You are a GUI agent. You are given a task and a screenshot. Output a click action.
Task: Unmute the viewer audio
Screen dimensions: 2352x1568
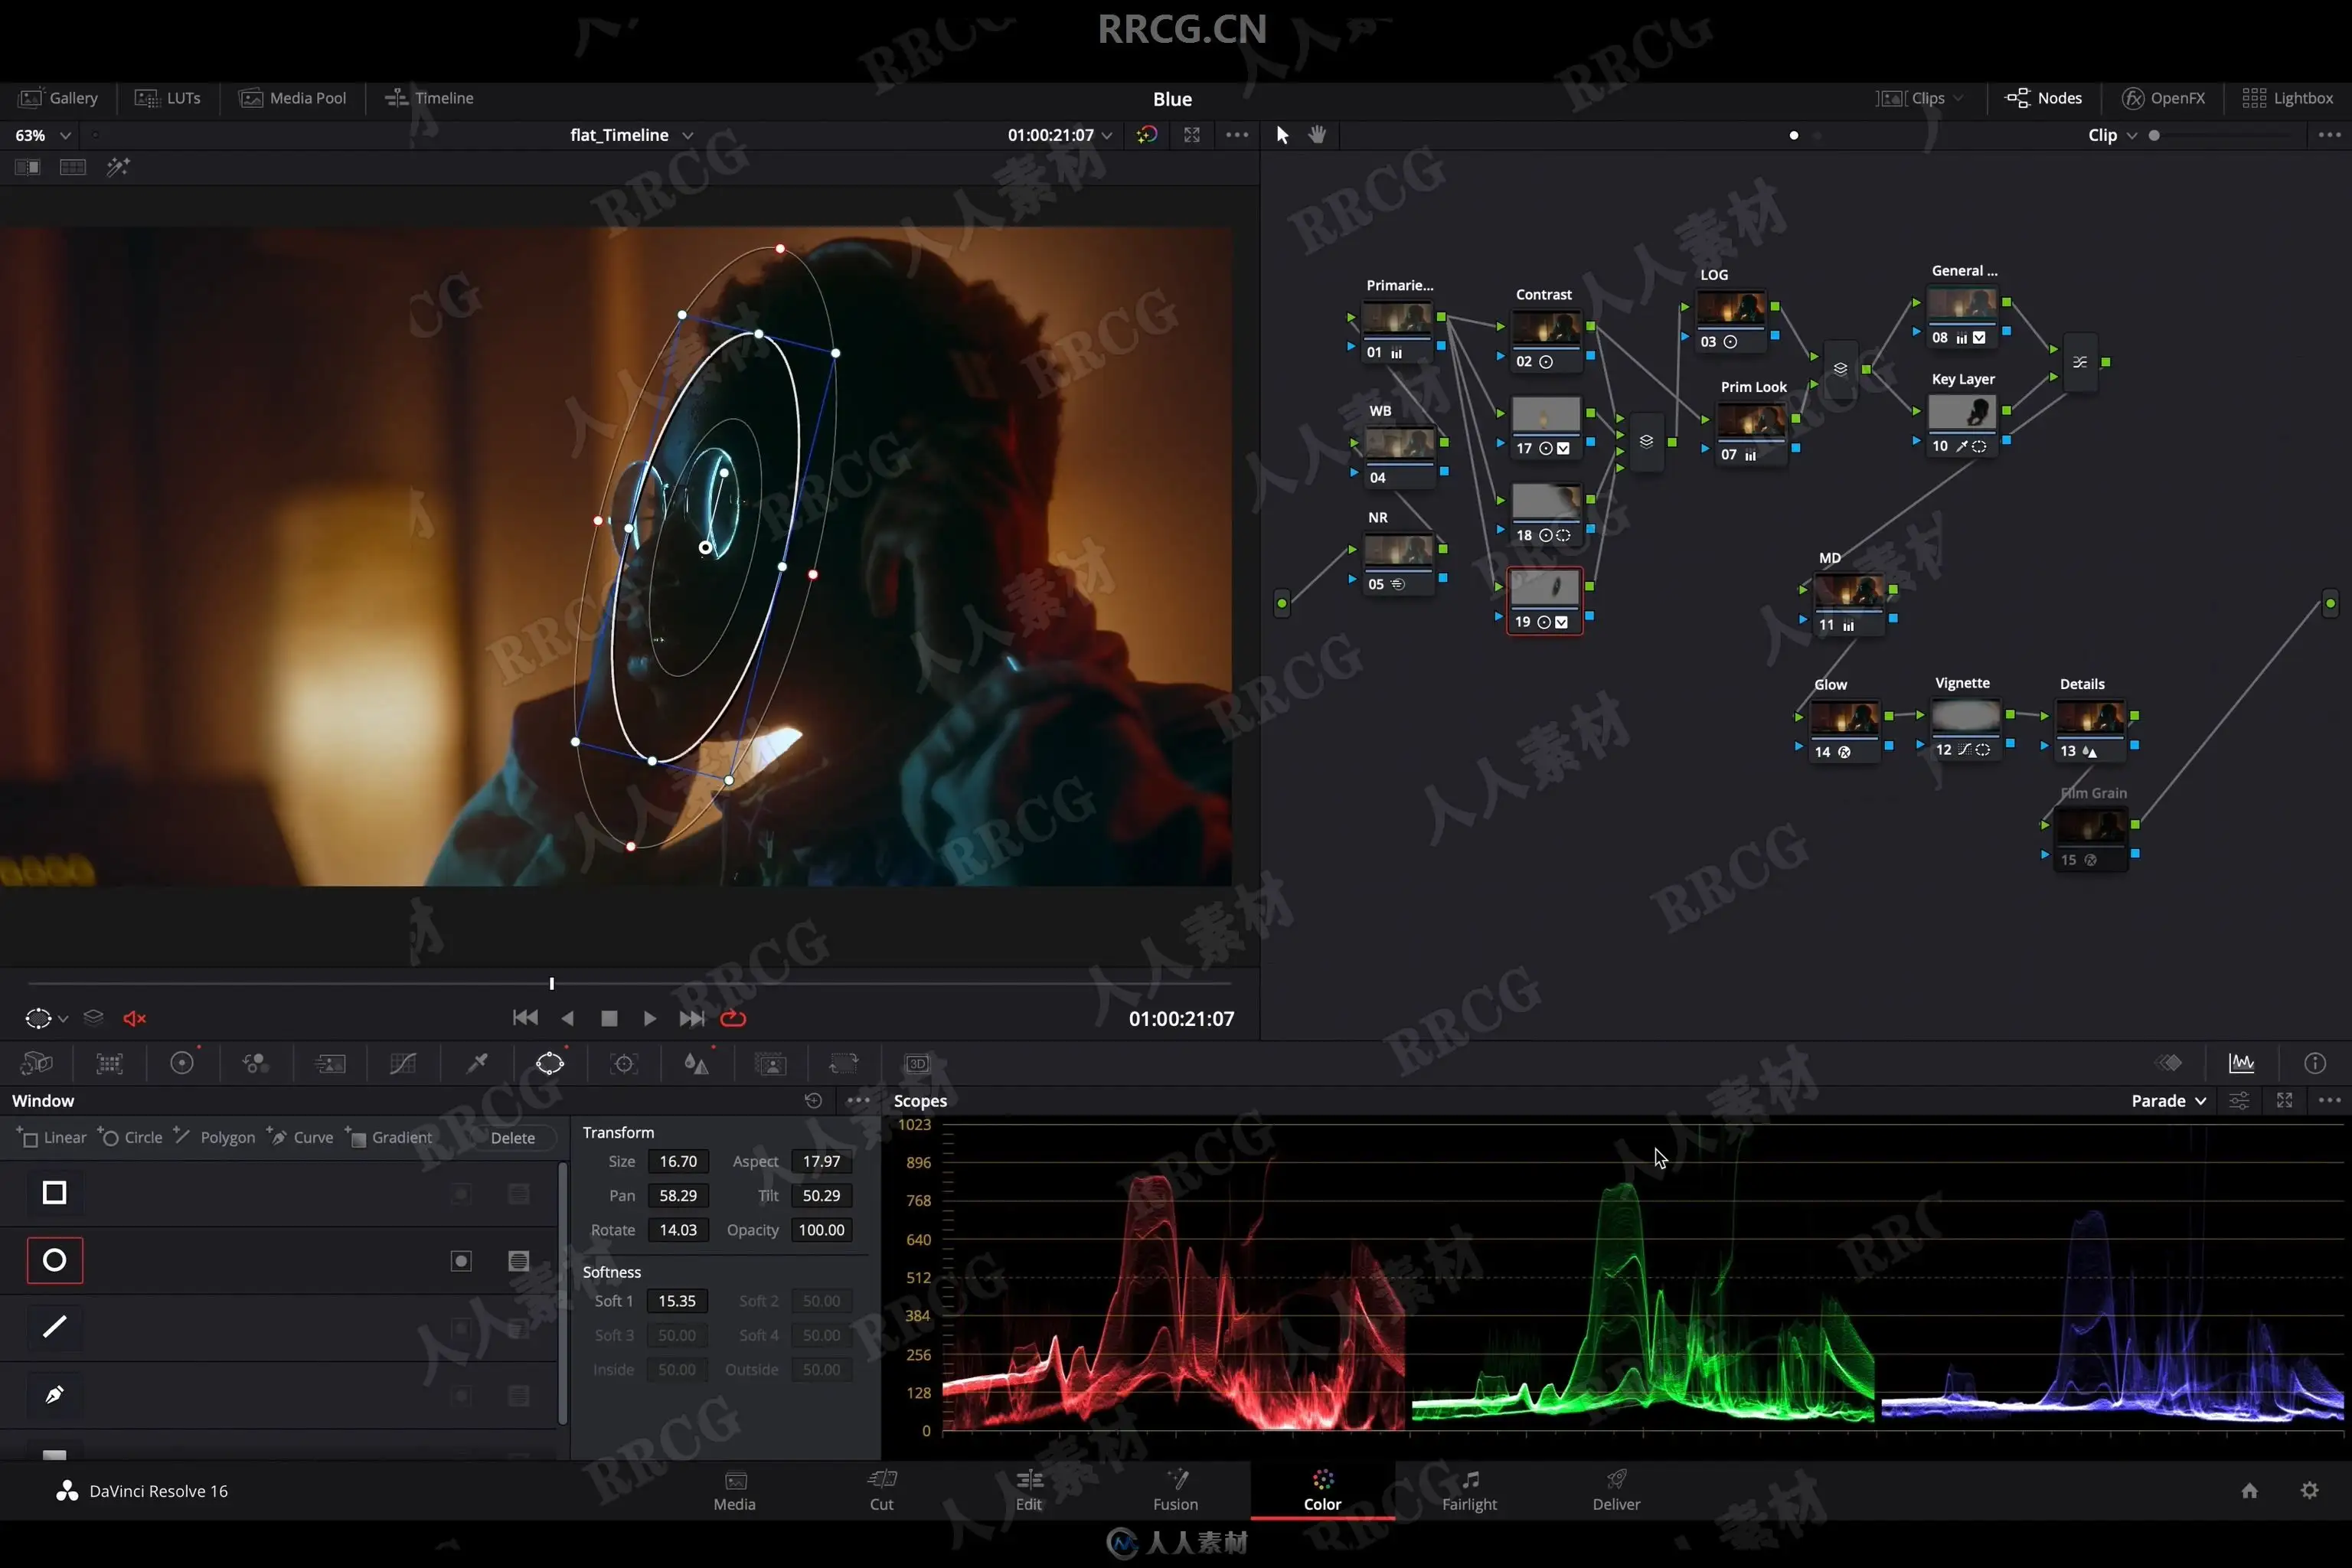click(134, 1018)
